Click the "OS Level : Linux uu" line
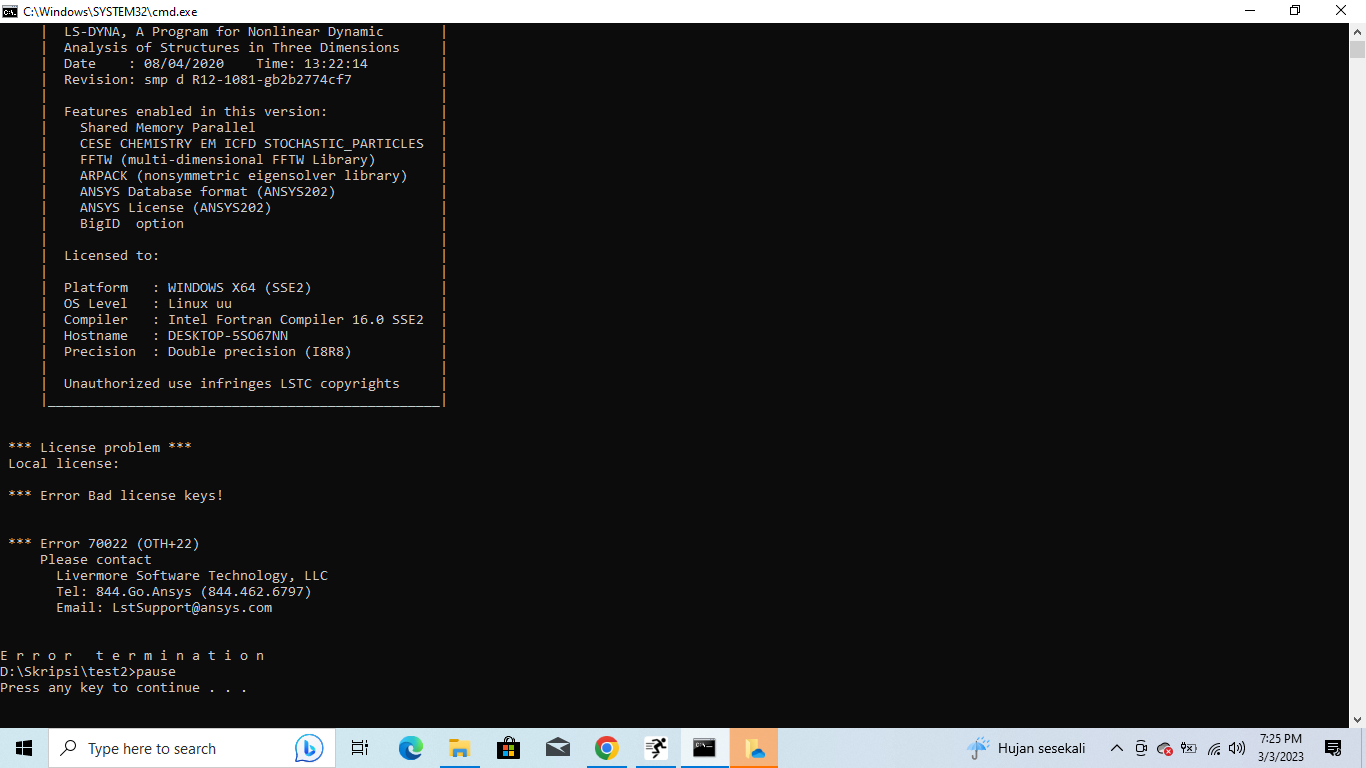The width and height of the screenshot is (1366, 768). click(148, 303)
